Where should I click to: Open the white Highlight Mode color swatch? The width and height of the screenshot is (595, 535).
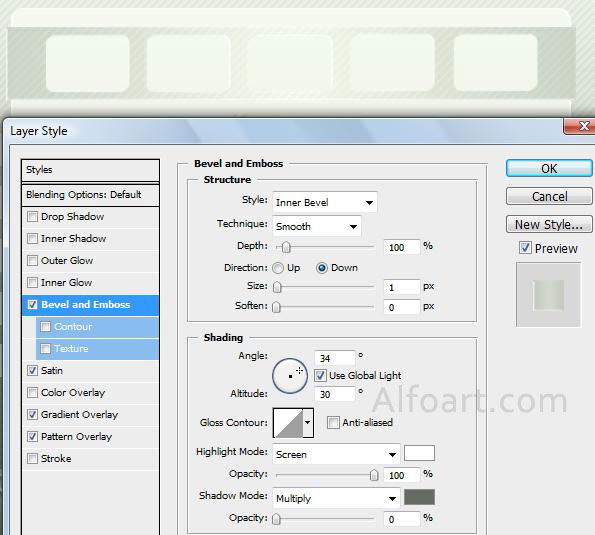pyautogui.click(x=419, y=453)
